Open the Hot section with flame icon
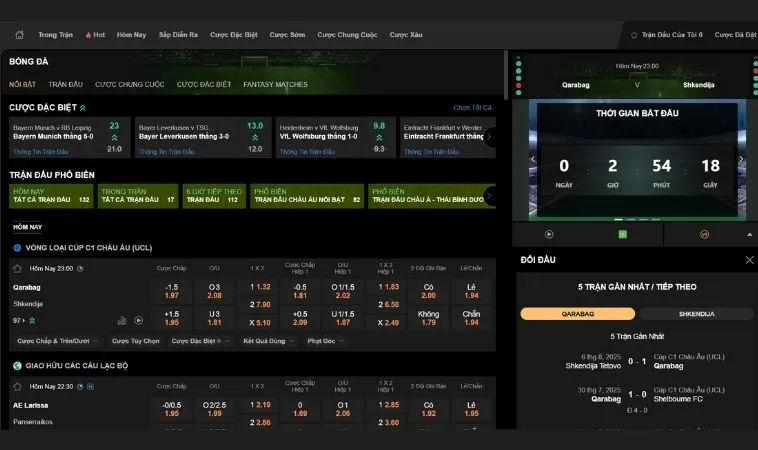 pyautogui.click(x=95, y=35)
